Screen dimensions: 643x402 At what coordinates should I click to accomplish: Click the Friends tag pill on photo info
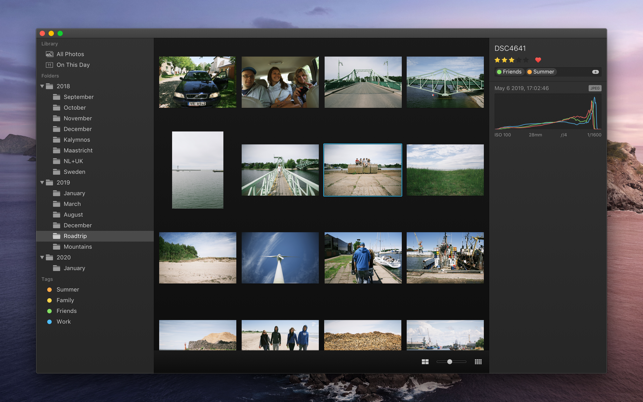click(x=509, y=72)
